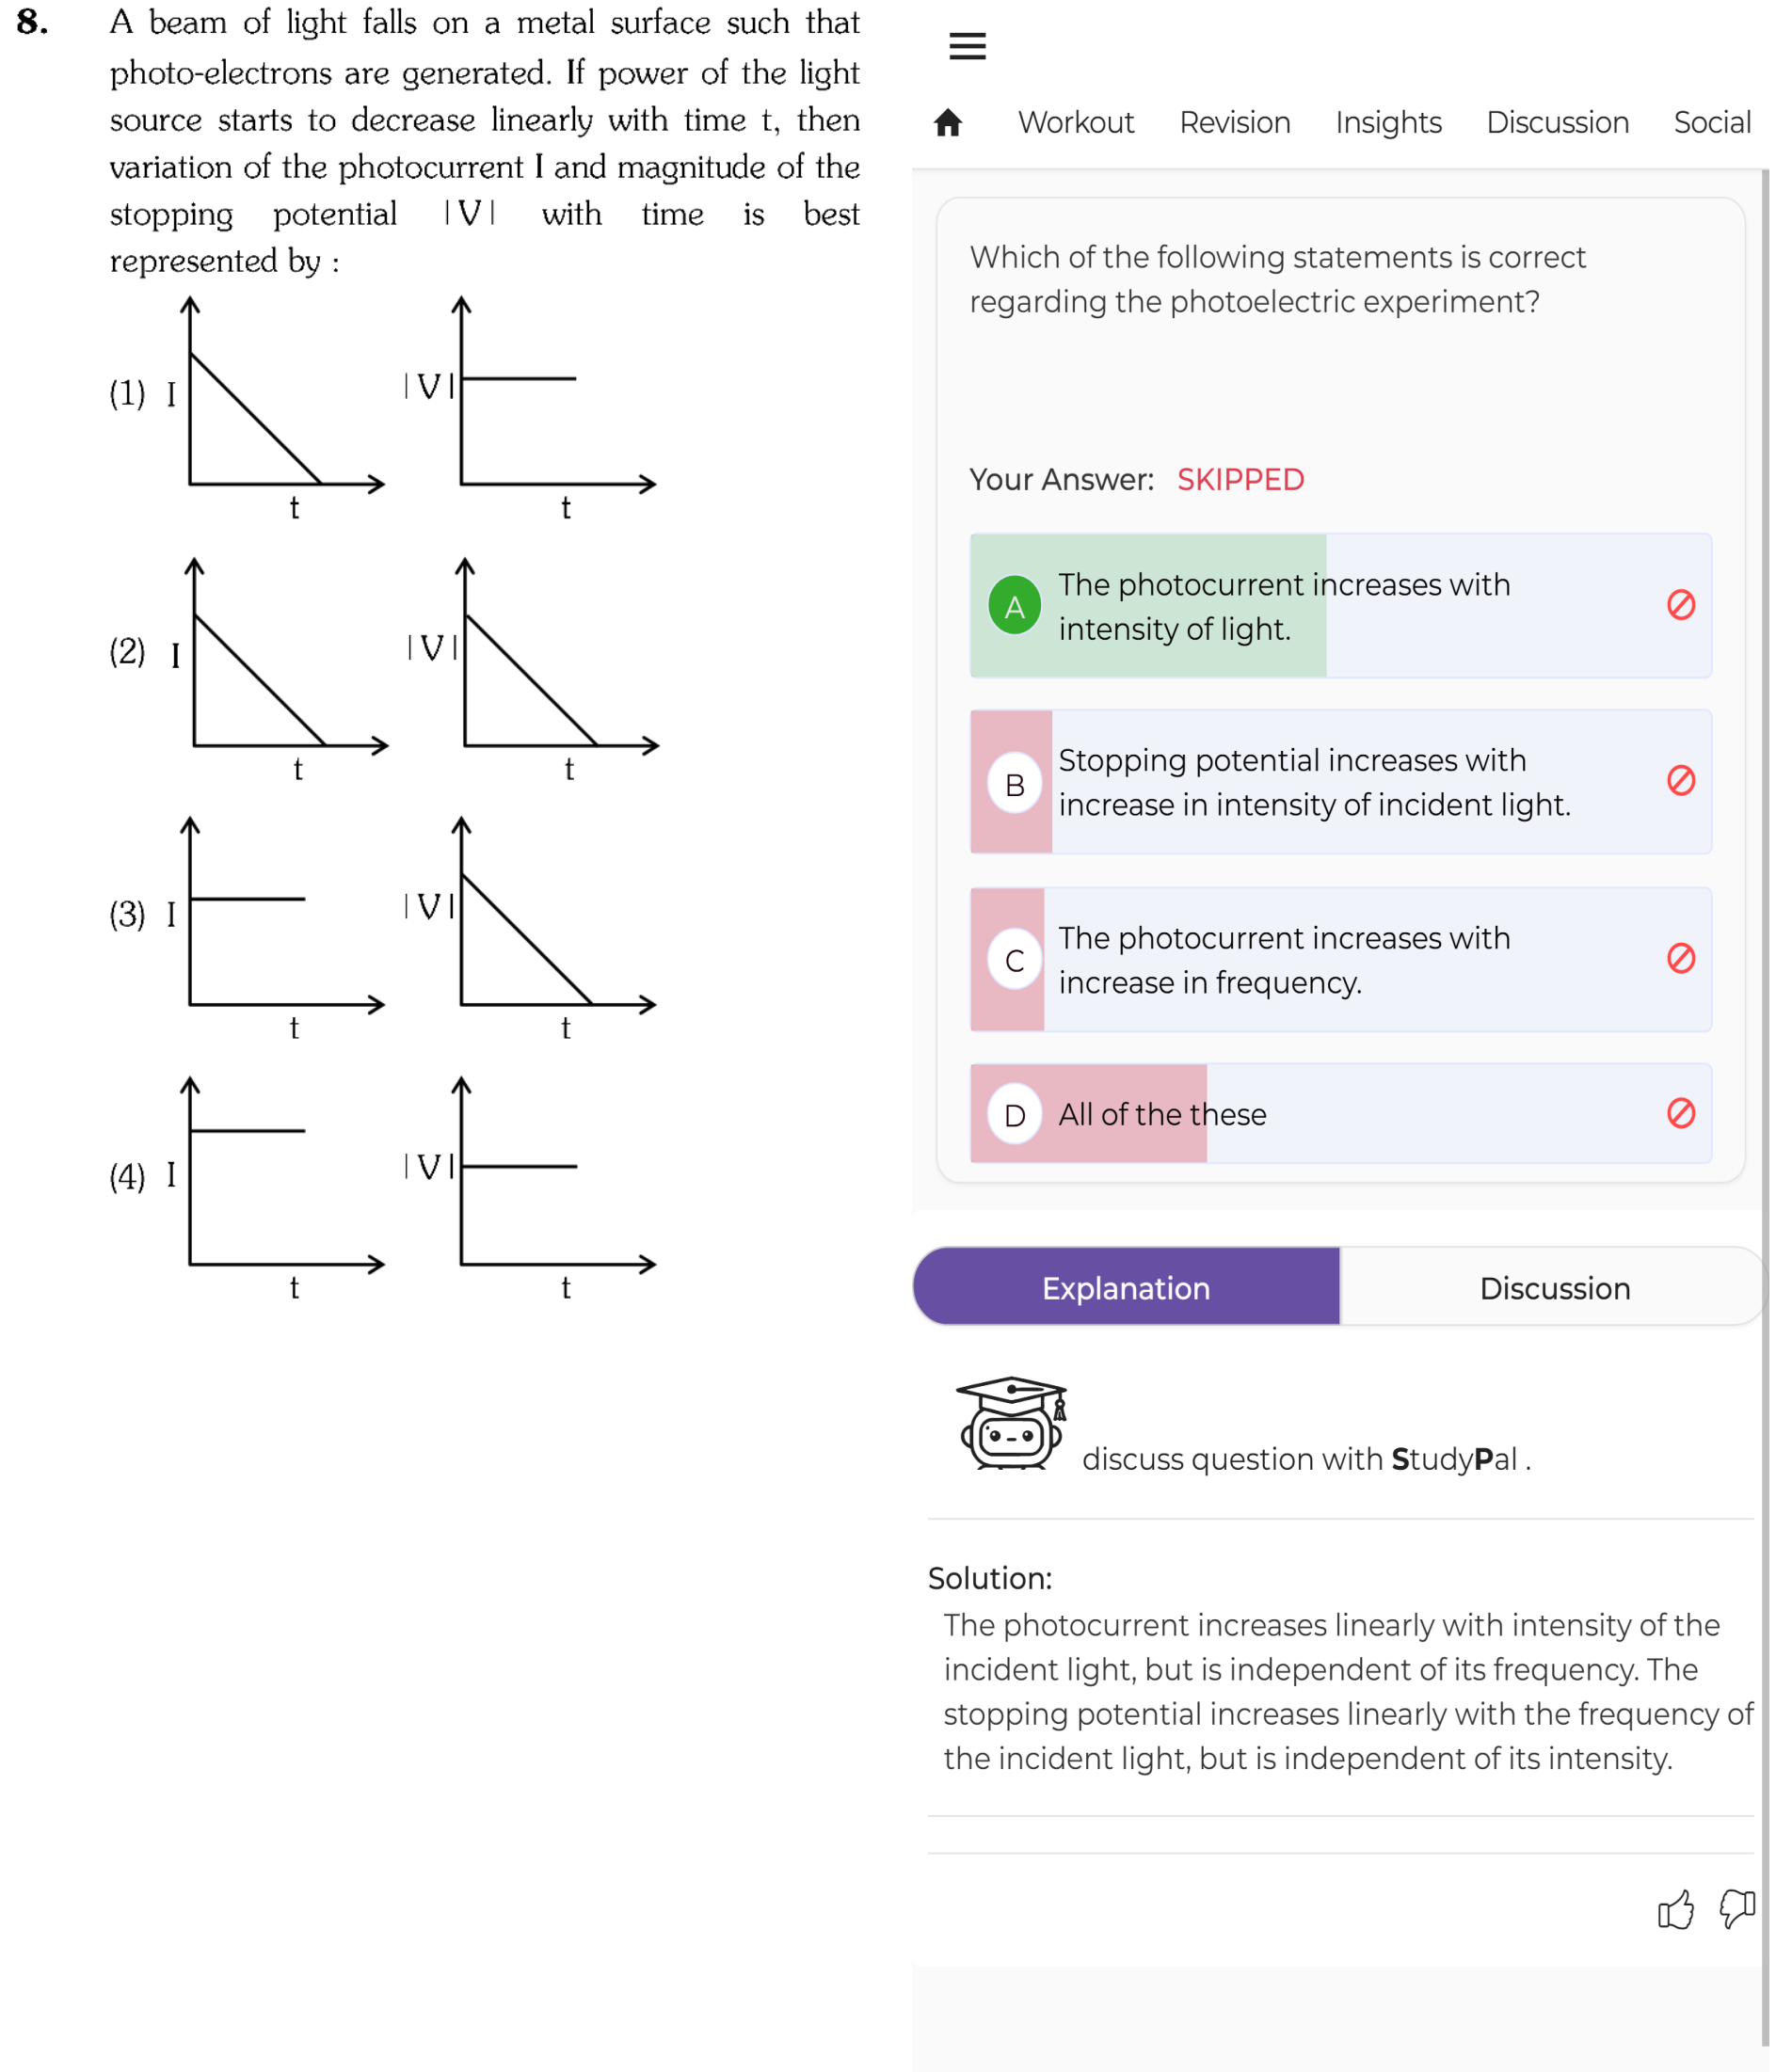
Task: Open the hamburger menu icon
Action: pos(967,46)
